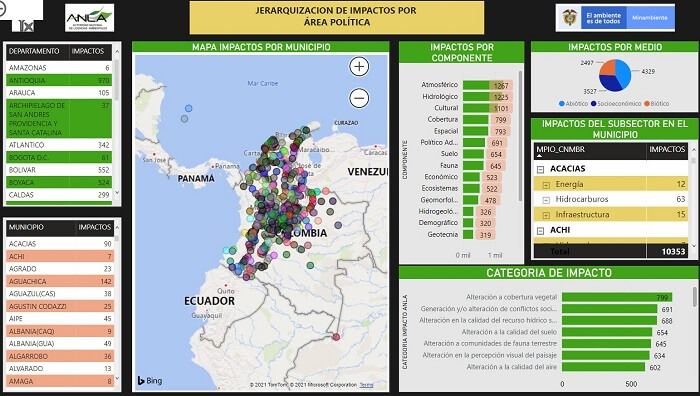
Task: Toggle Biótico legend item
Action: click(x=656, y=104)
